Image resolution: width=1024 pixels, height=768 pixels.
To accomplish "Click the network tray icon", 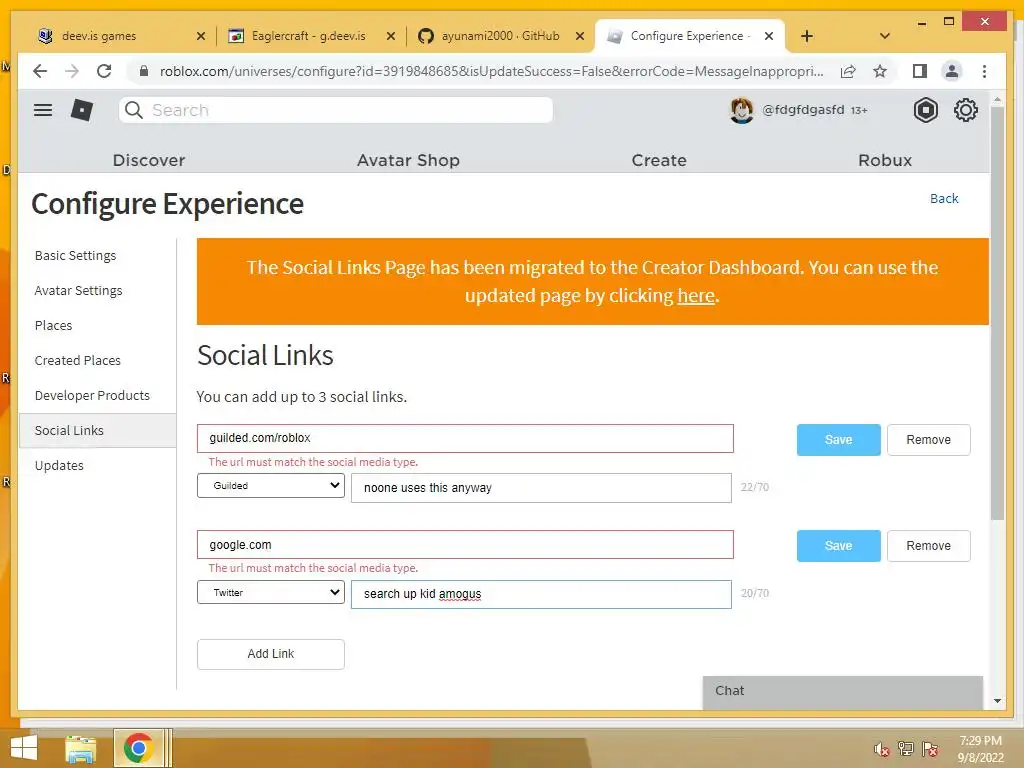I will click(x=906, y=749).
